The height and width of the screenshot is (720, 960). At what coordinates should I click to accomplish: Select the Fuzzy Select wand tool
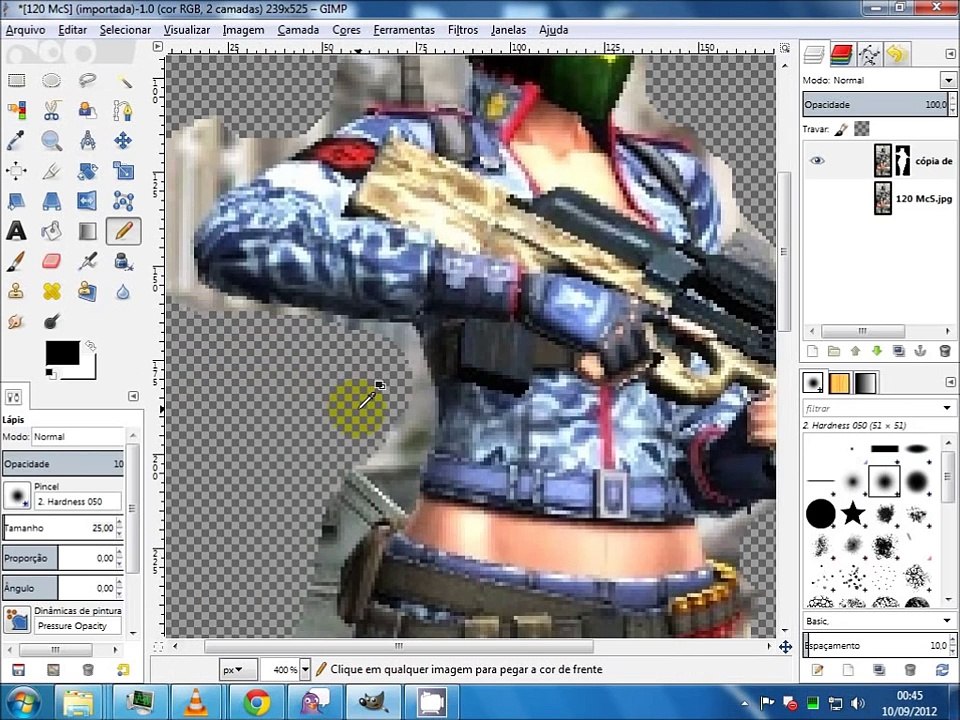[123, 80]
